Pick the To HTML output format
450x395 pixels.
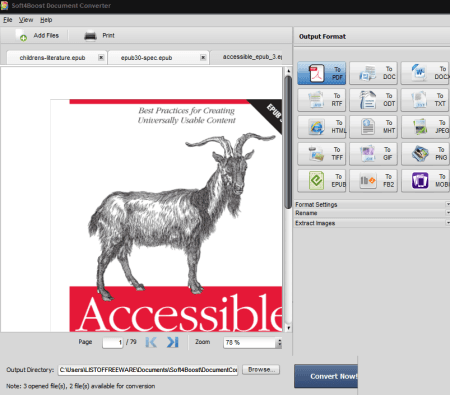click(321, 127)
